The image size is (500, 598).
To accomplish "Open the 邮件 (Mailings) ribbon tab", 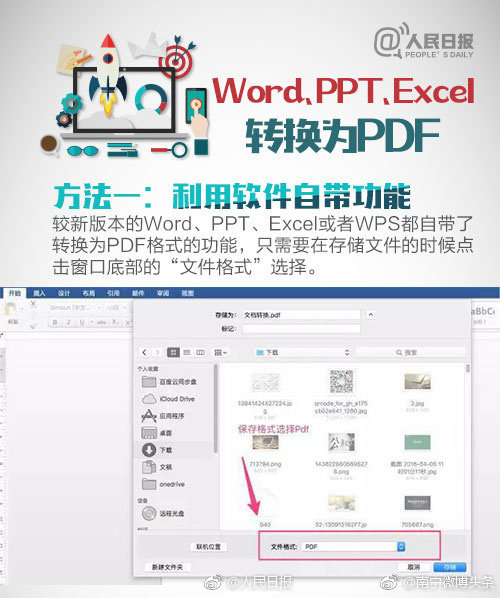I will 138,293.
